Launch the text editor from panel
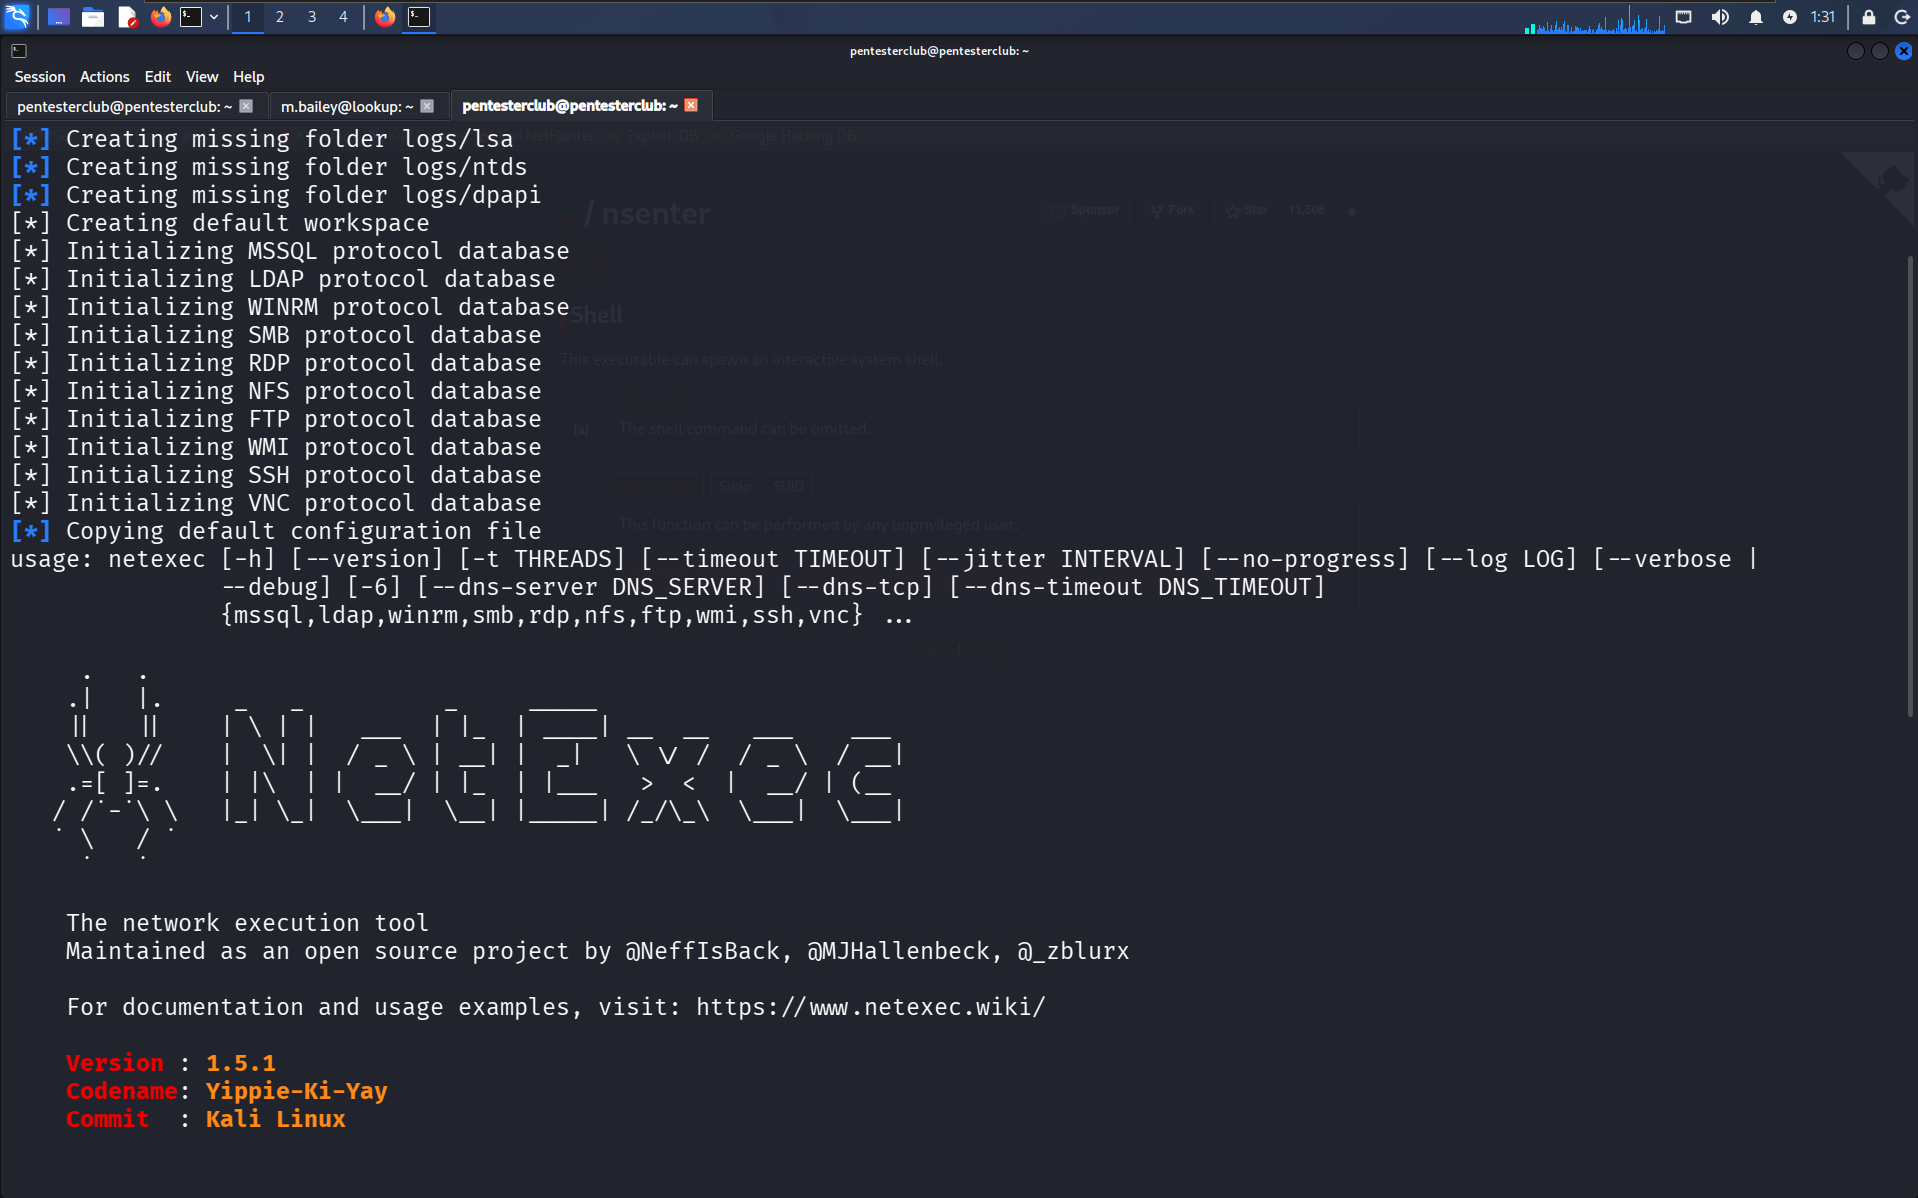The height and width of the screenshot is (1198, 1918). (127, 17)
